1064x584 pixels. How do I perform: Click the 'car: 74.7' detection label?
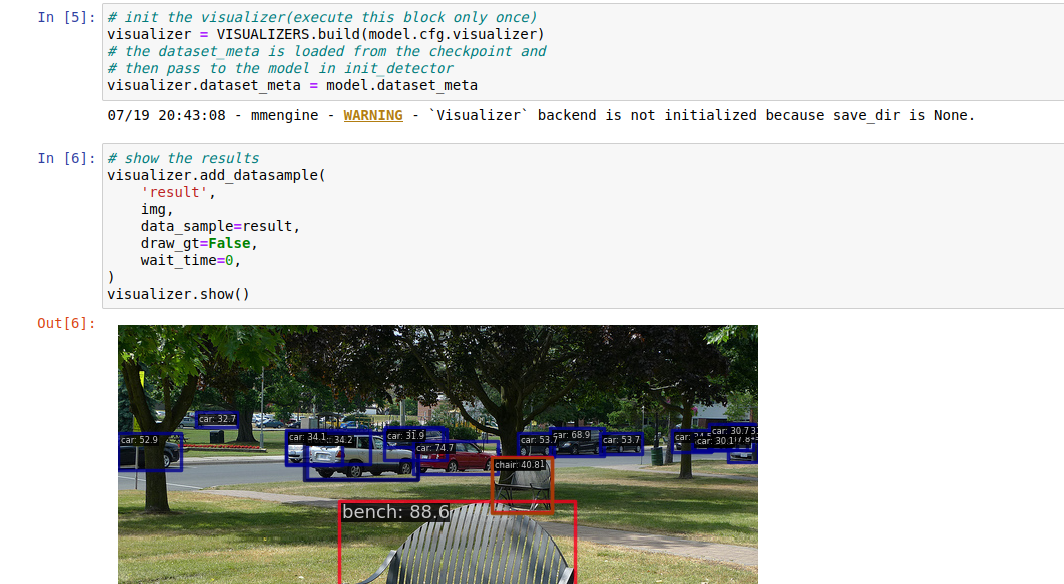point(434,448)
